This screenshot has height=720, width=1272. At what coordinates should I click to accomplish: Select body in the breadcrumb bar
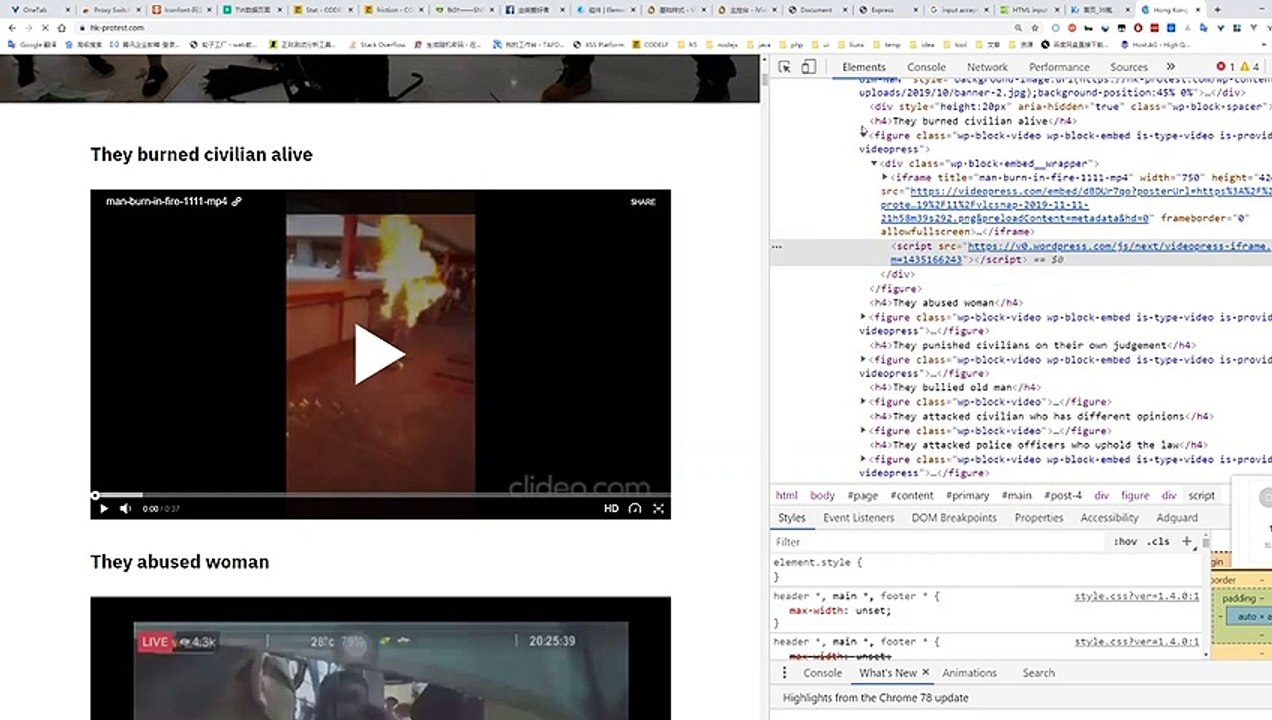822,495
